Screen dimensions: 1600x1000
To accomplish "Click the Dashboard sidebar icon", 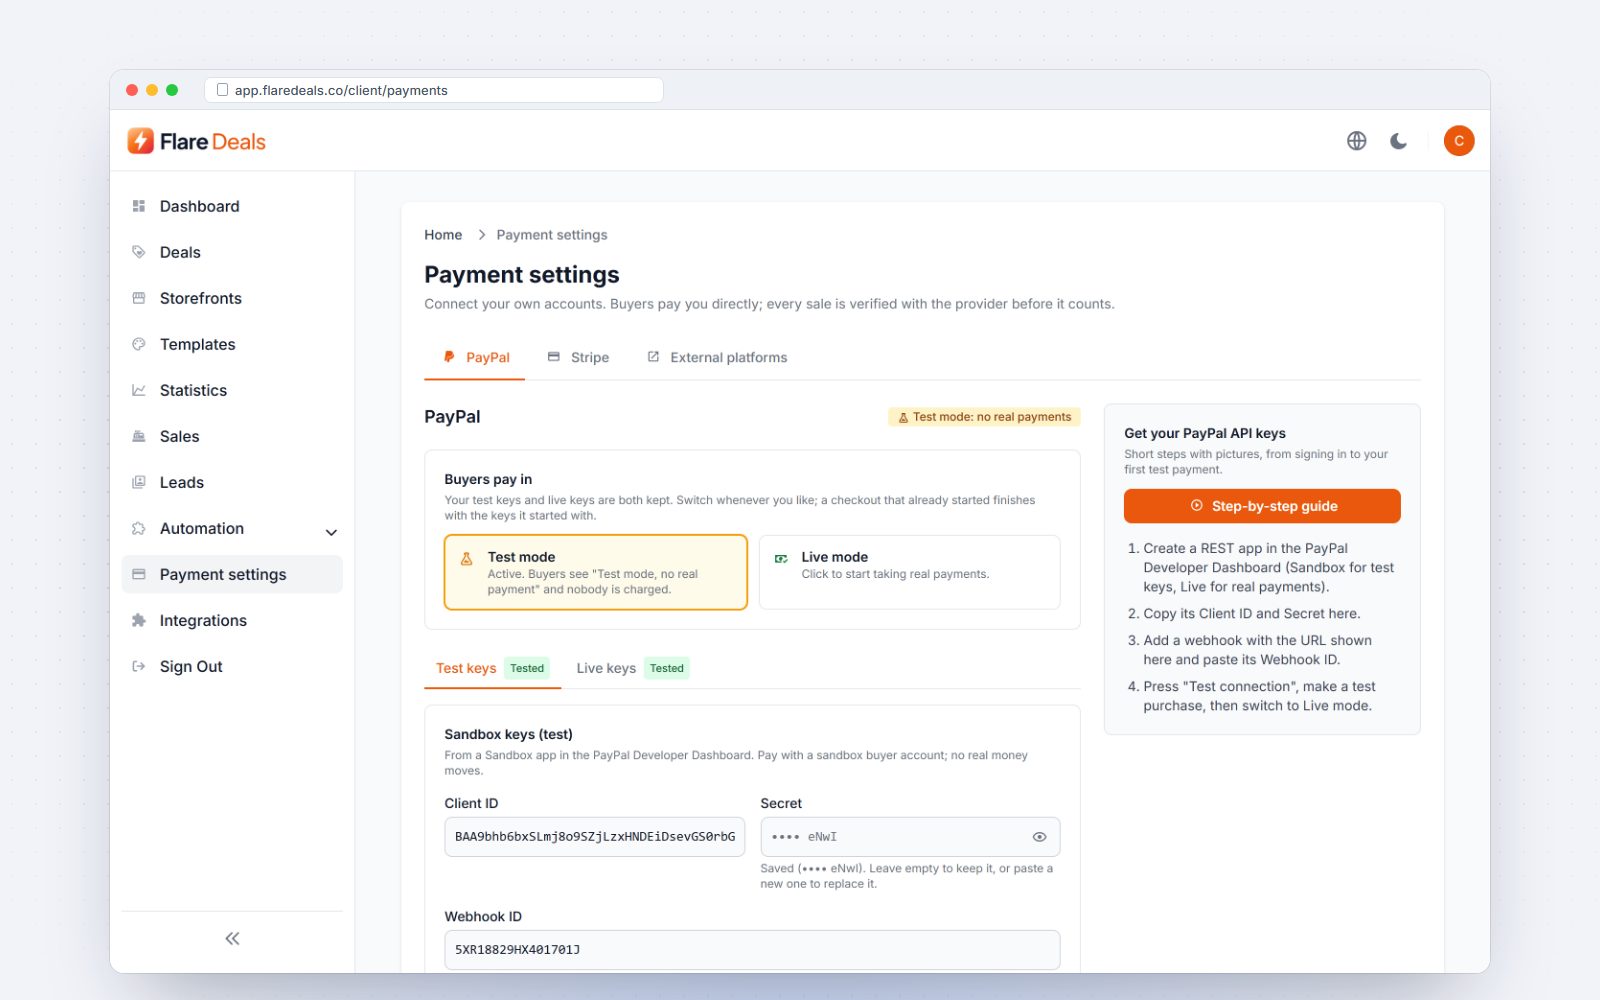I will (139, 206).
